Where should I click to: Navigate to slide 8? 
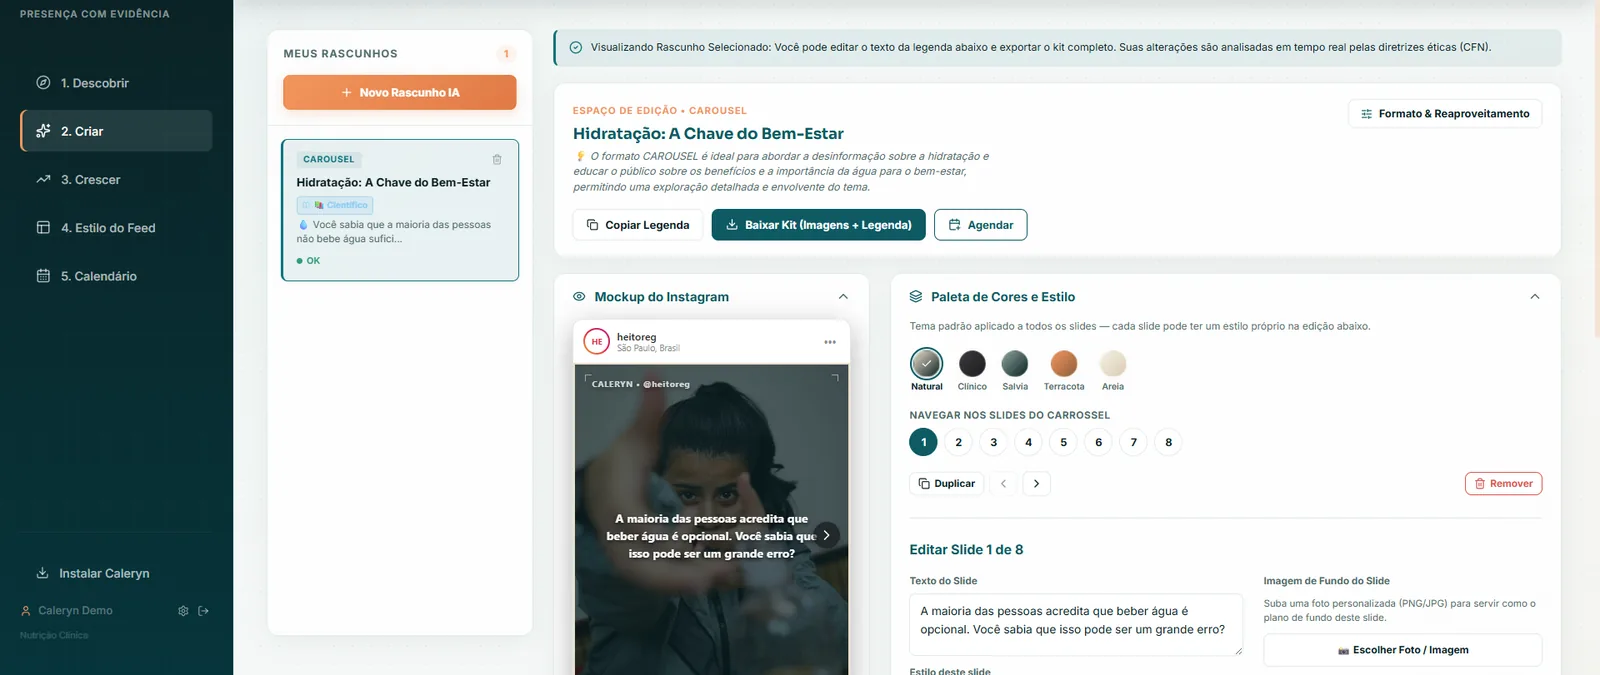(x=1169, y=442)
